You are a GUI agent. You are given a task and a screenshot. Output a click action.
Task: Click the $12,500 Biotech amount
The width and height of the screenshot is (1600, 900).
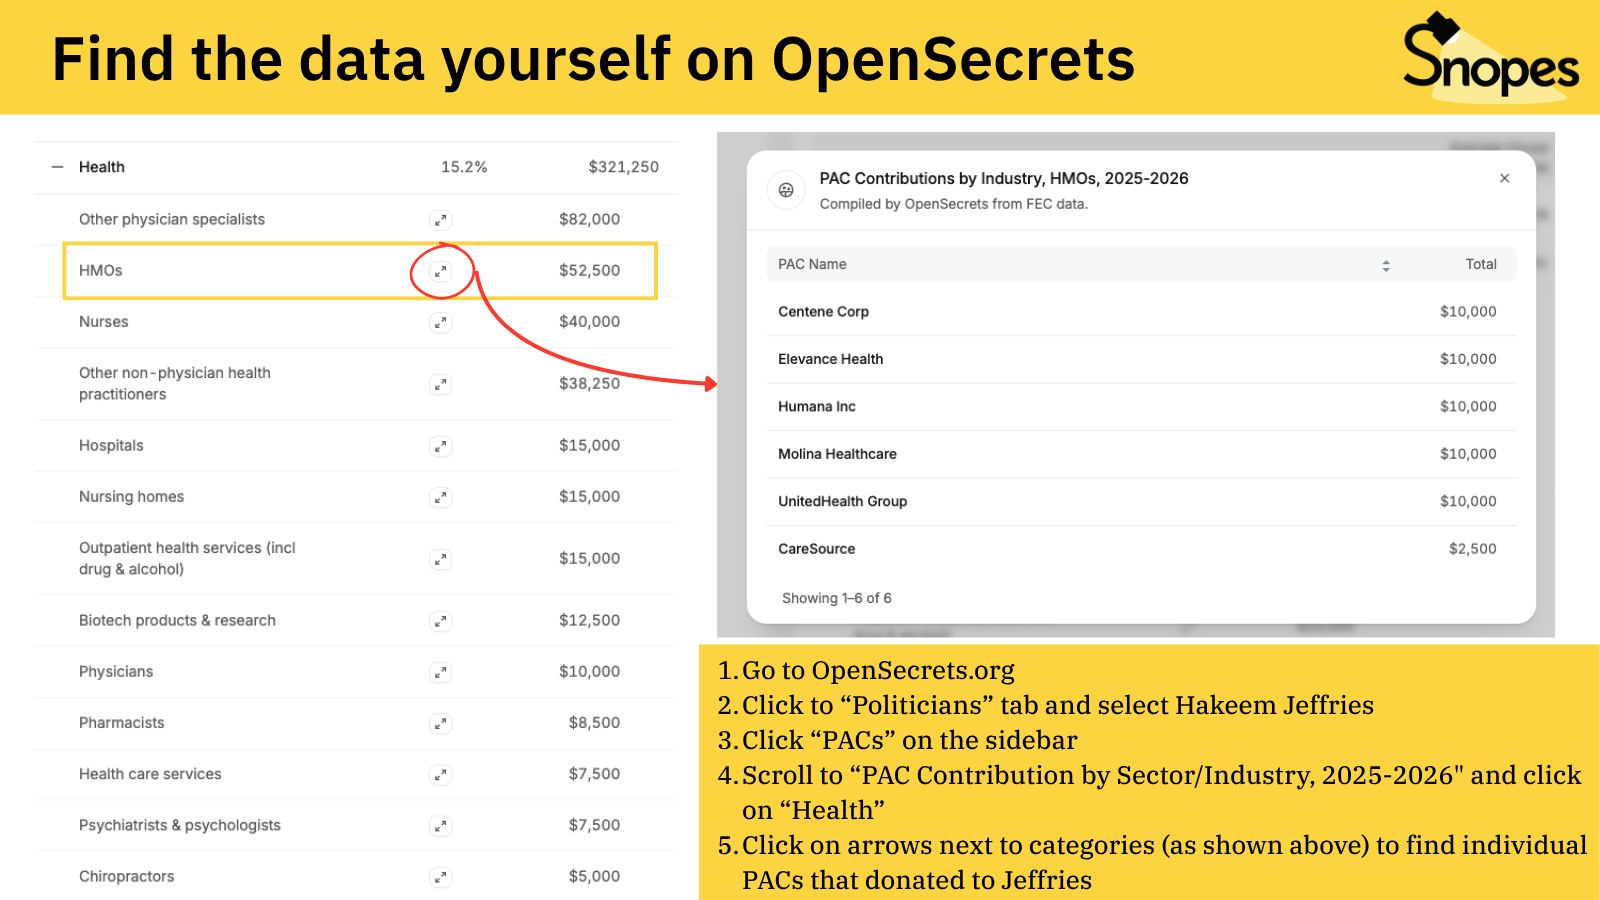(589, 621)
